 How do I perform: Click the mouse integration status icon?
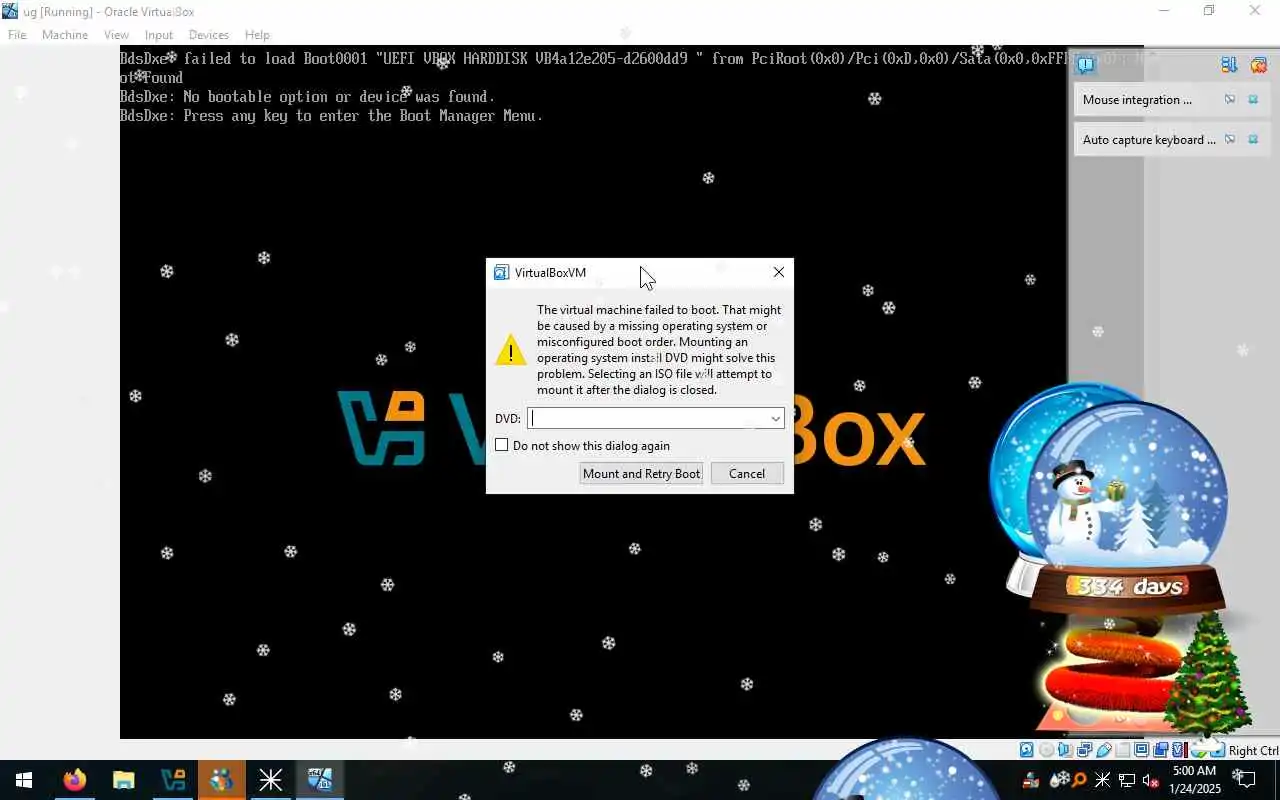[x=1199, y=750]
